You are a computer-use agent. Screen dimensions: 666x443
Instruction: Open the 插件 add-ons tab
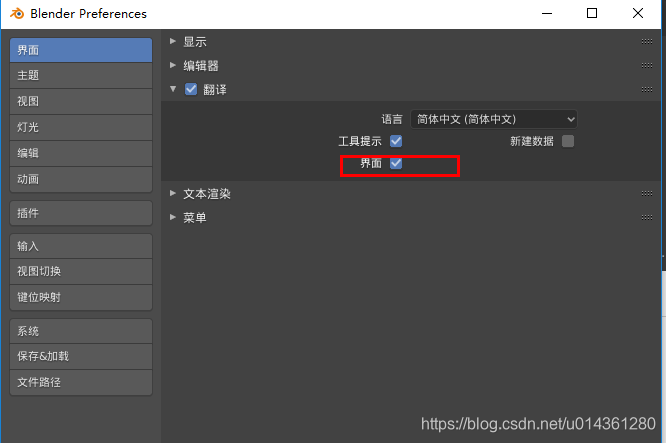[x=81, y=213]
